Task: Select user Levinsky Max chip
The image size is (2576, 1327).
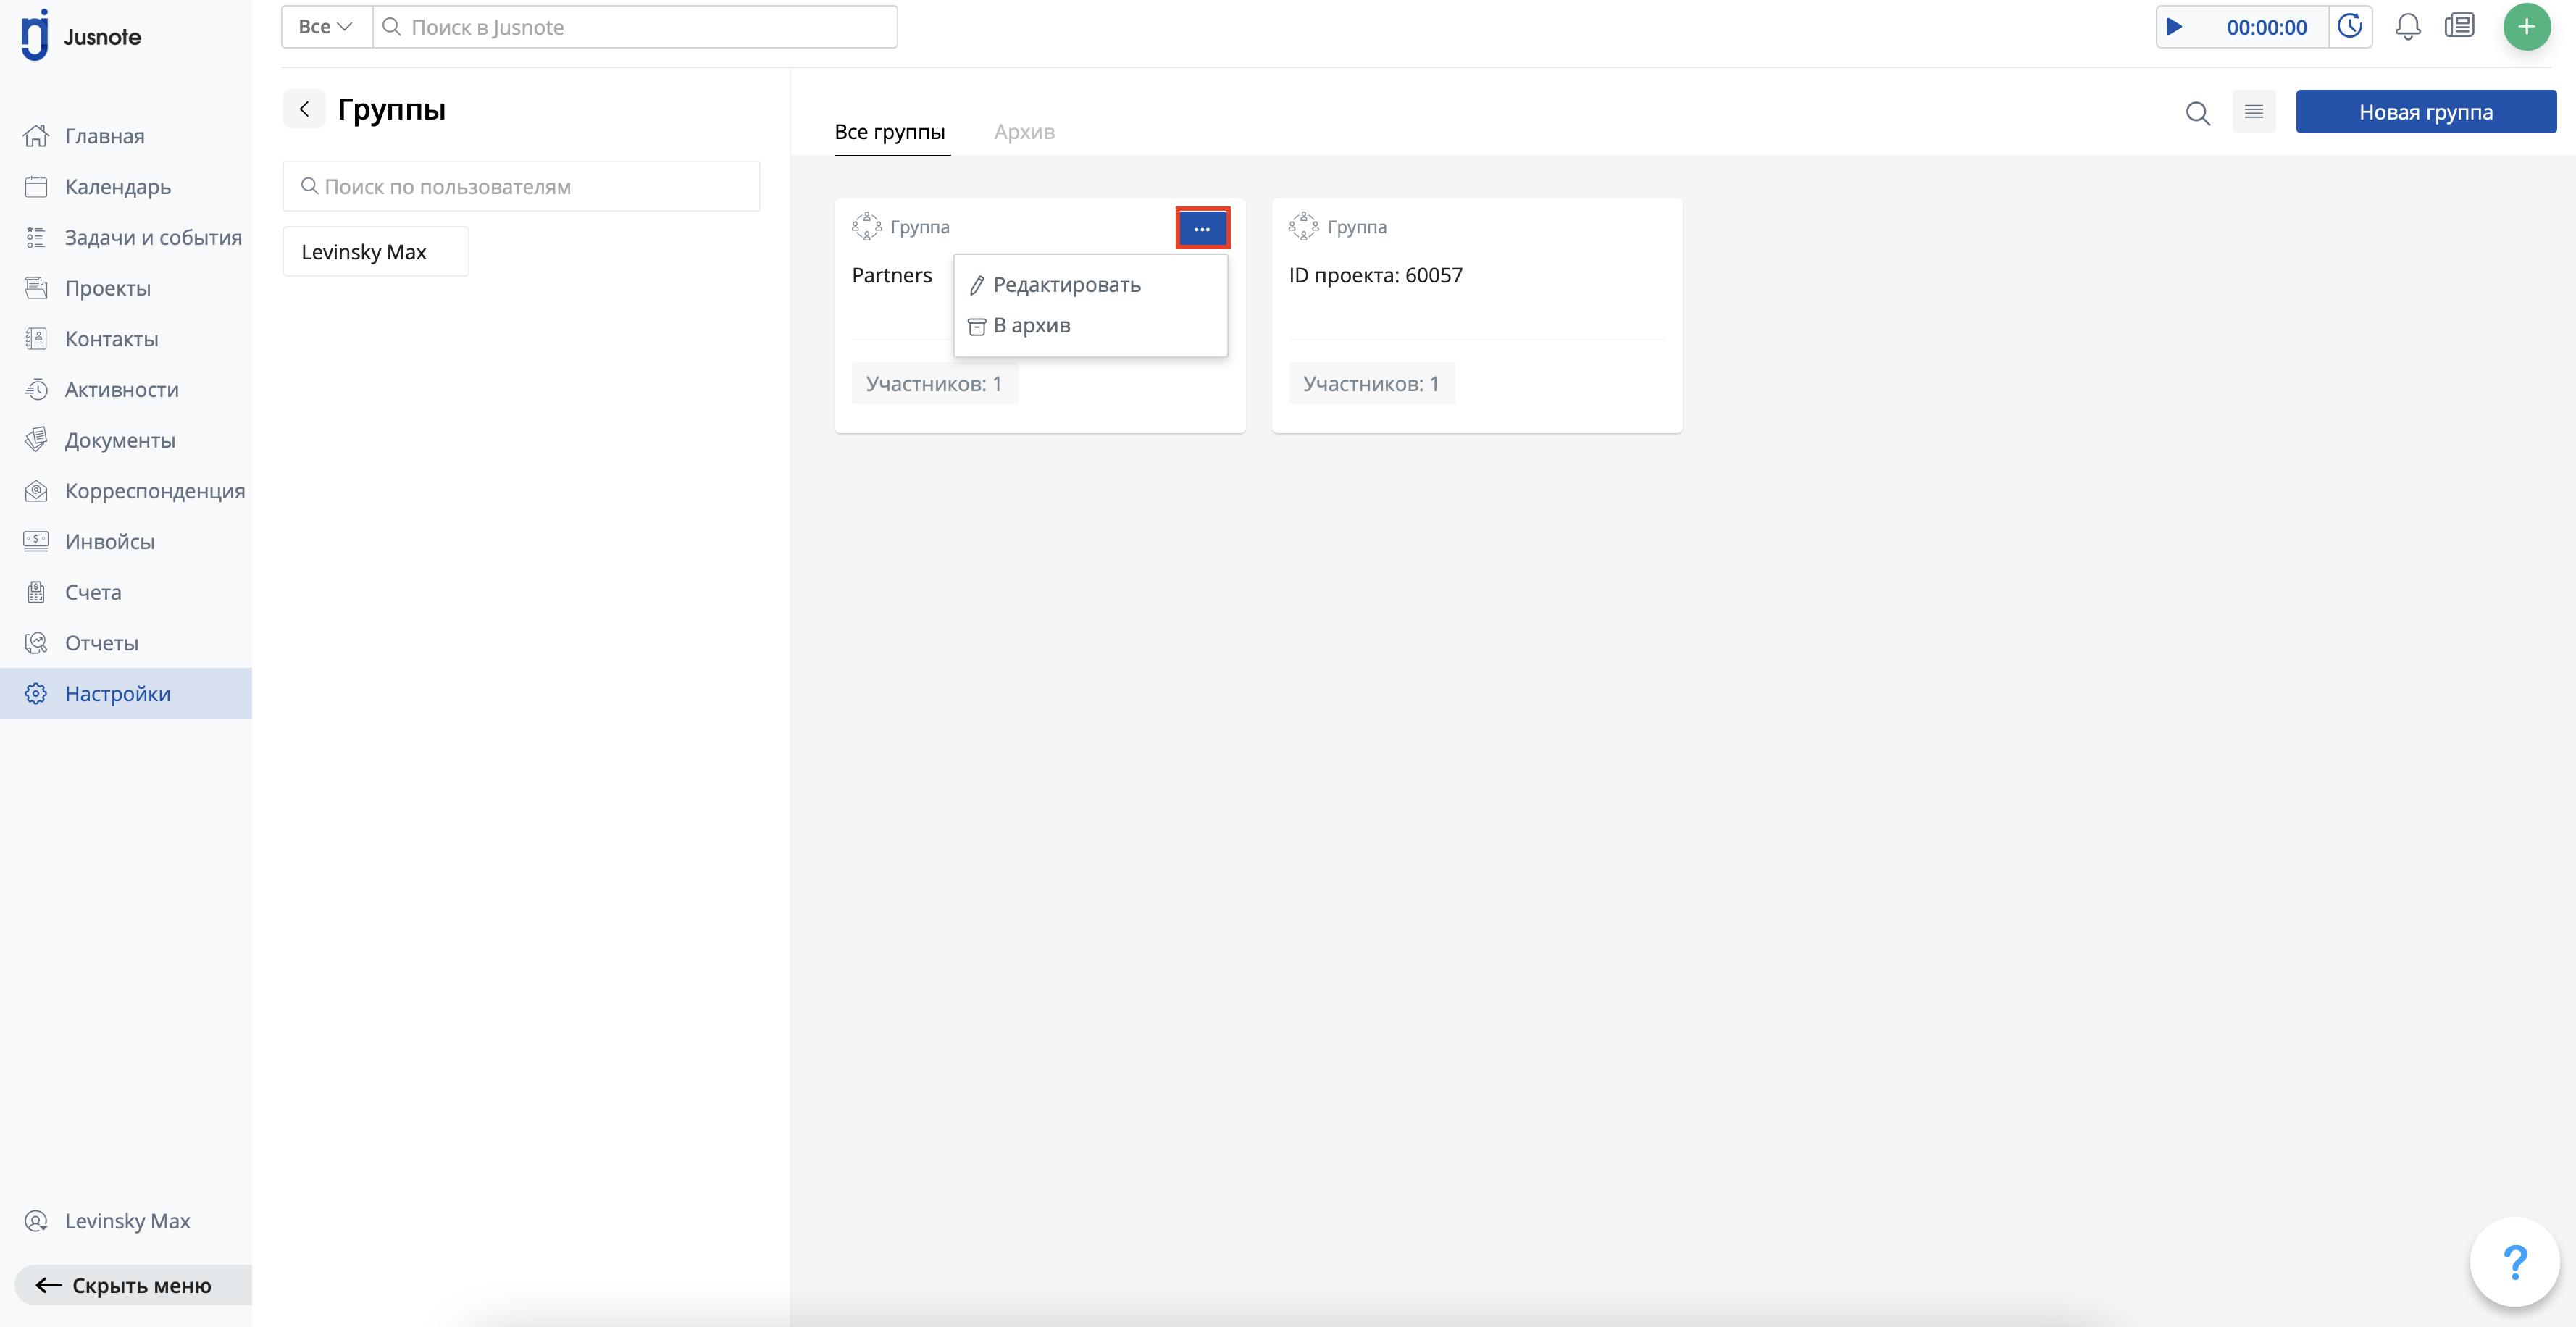Action: 375,252
